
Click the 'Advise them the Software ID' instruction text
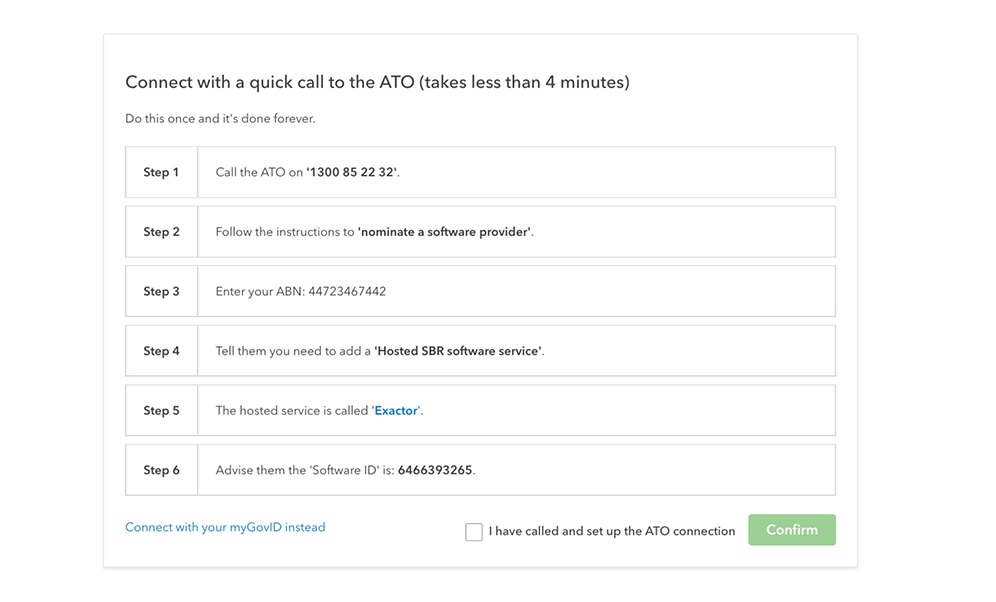(x=304, y=470)
